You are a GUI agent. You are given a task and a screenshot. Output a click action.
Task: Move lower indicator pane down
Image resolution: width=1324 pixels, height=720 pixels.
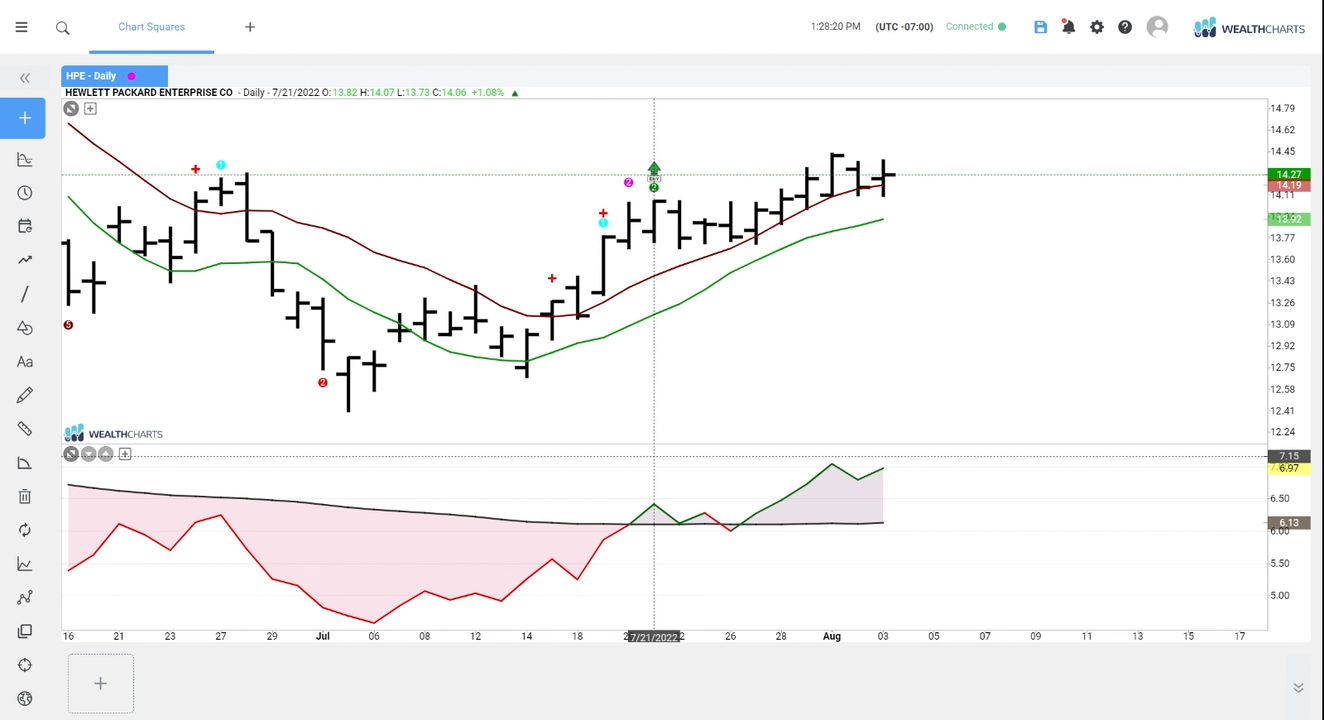click(89, 454)
